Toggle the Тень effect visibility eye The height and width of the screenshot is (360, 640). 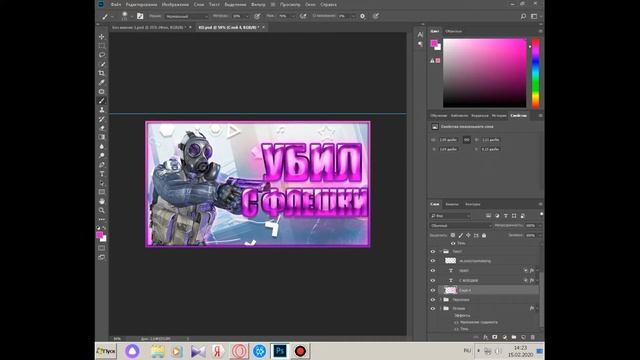click(453, 243)
